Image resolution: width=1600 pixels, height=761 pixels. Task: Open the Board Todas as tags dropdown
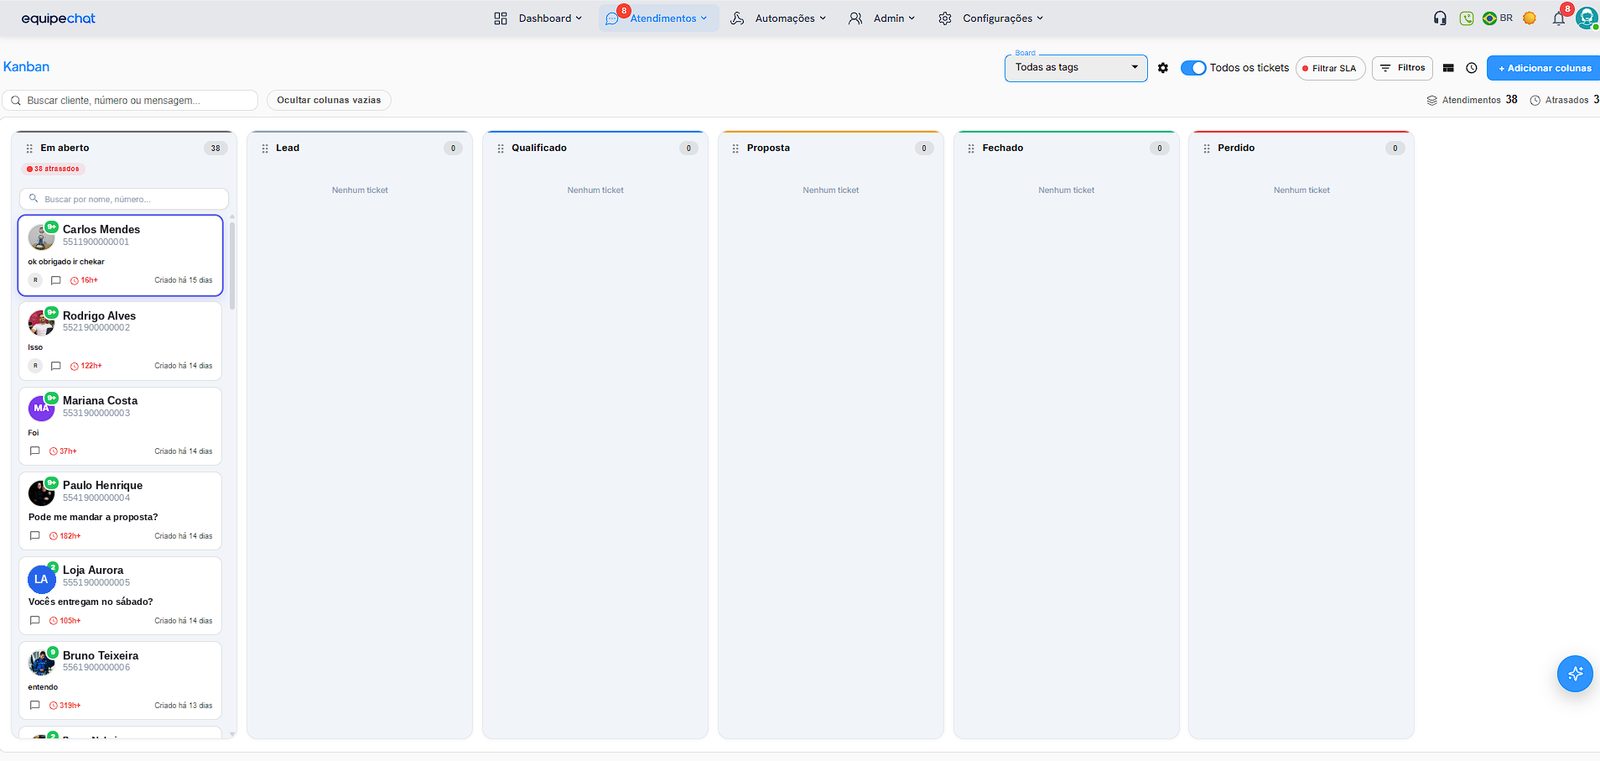[x=1076, y=68]
